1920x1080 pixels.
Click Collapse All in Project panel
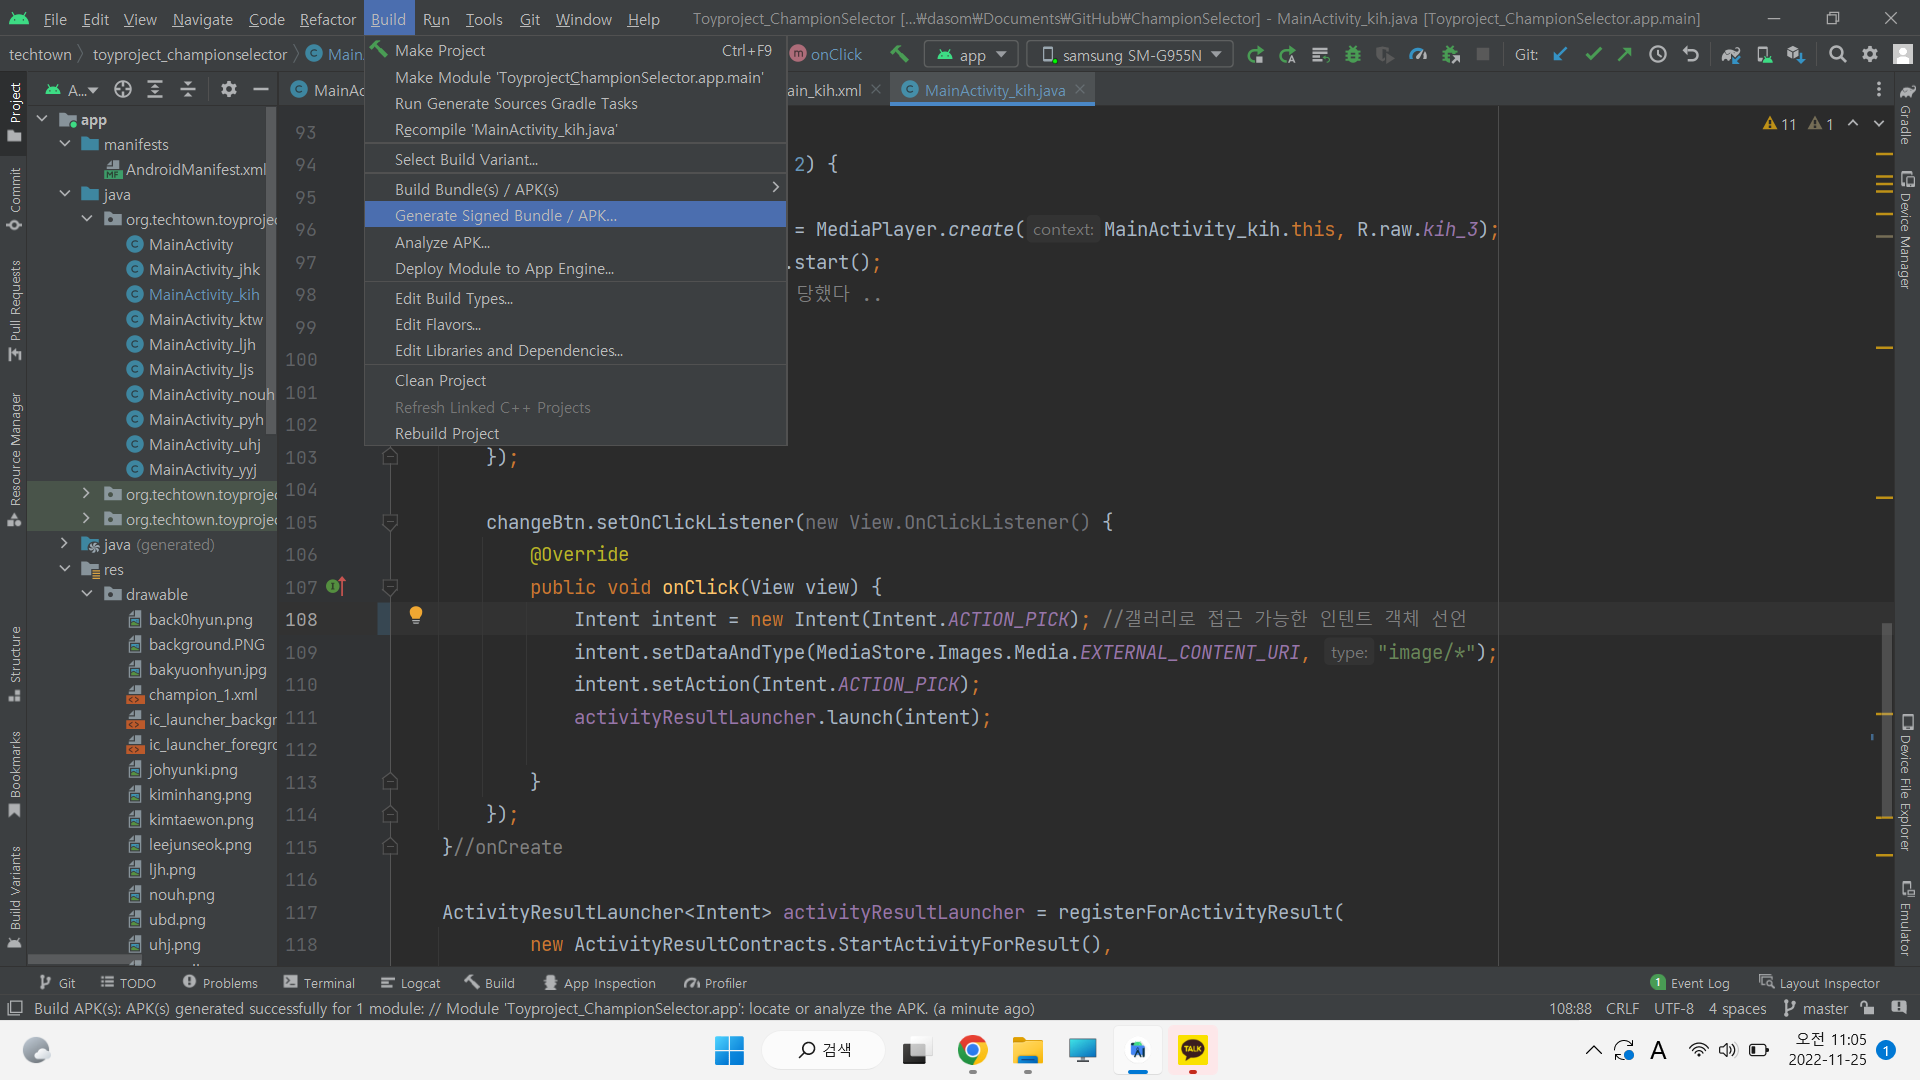[x=188, y=90]
